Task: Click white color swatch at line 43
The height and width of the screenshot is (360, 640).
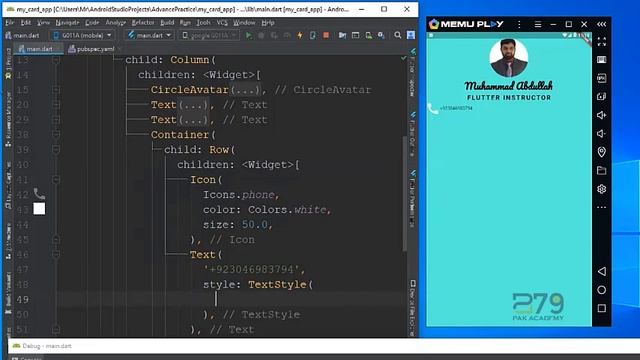Action: (x=39, y=209)
